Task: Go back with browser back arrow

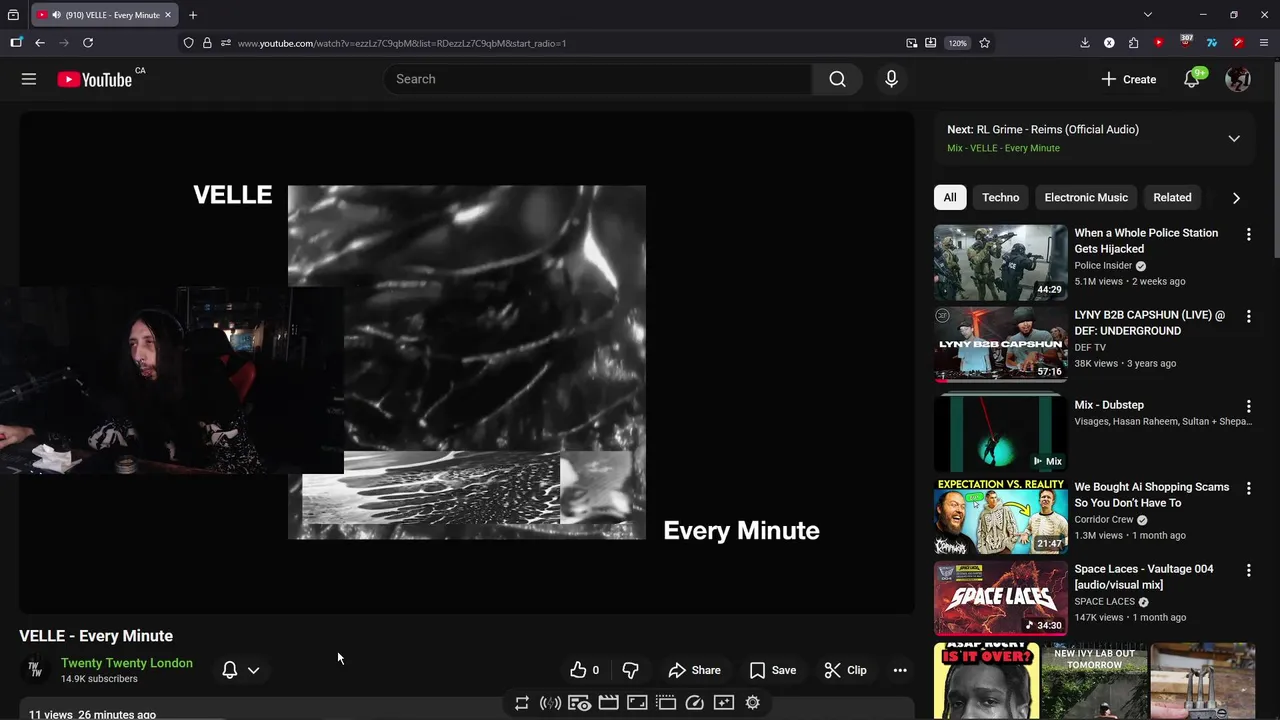Action: (40, 43)
